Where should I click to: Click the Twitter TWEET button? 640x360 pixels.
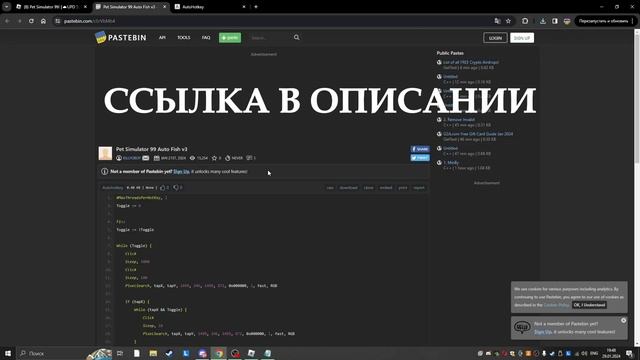click(x=420, y=158)
